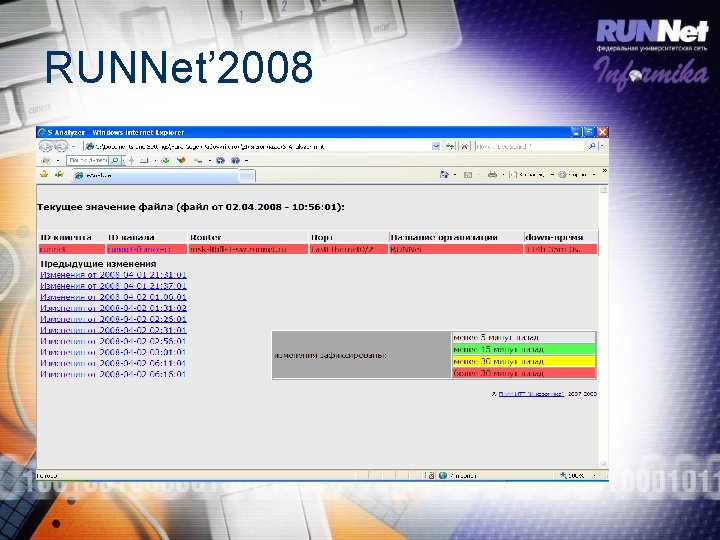
Task: Click yellow legend 'менее 30 минут назад'
Action: (x=523, y=361)
